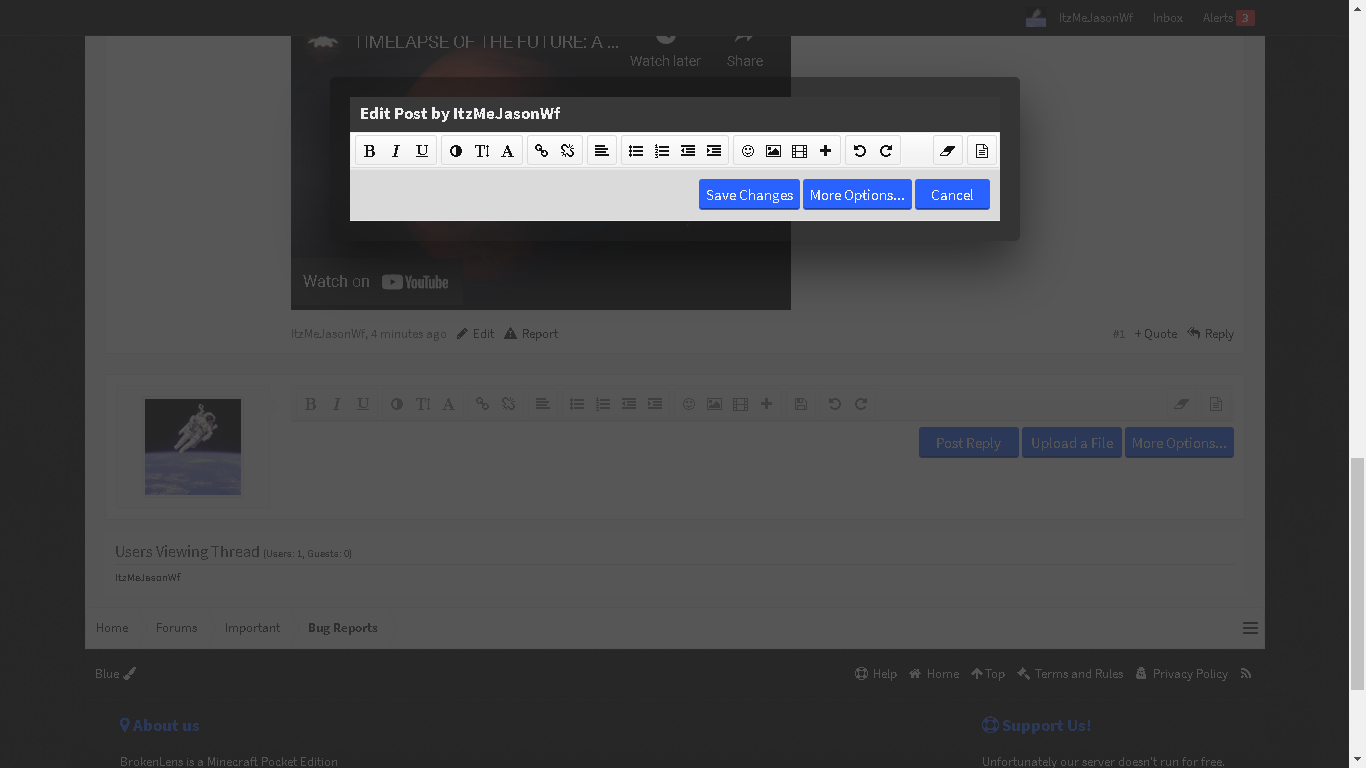Insert unordered list in Edit Post toolbar
The height and width of the screenshot is (768, 1366).
pos(636,151)
